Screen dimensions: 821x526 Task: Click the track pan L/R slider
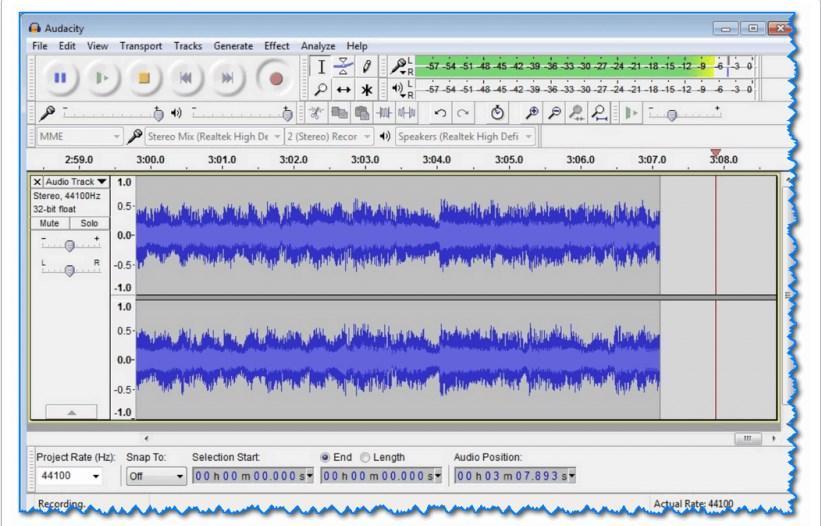click(70, 270)
